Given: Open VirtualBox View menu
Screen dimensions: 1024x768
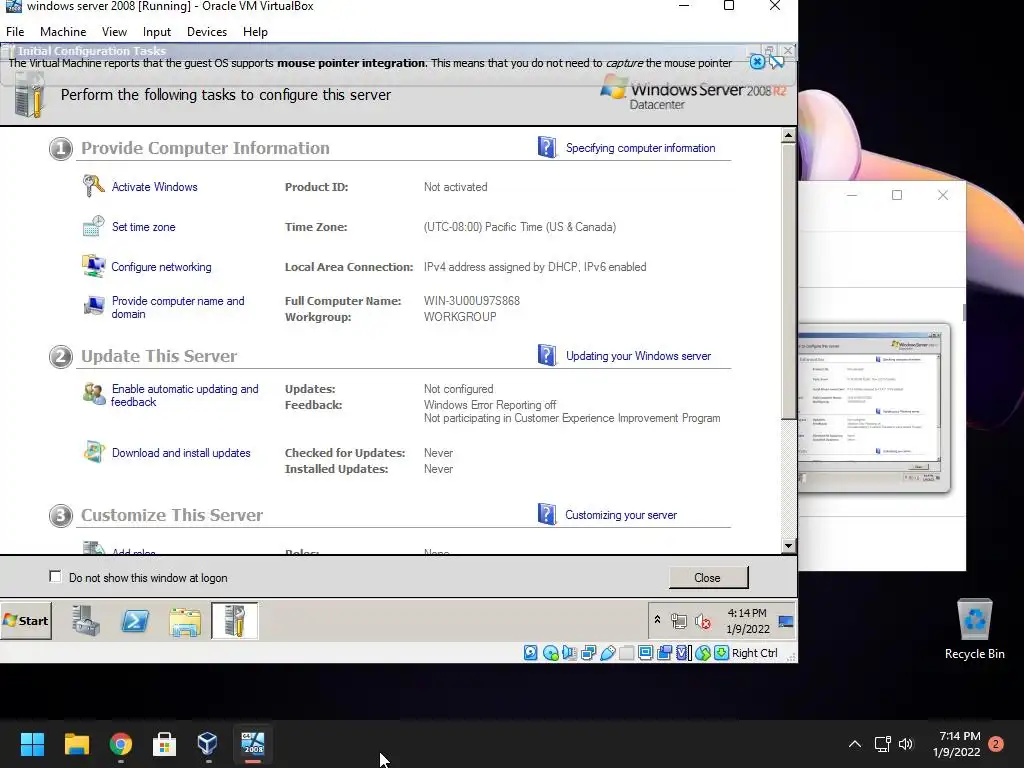Looking at the screenshot, I should (x=114, y=31).
